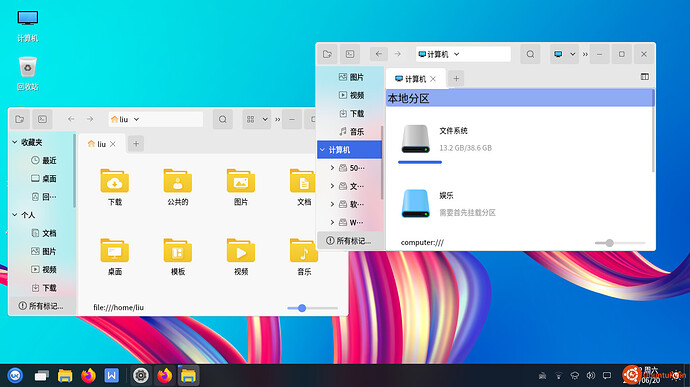690x387 pixels.
Task: Select 视频 under 个人 in liu sidebar
Action: pyautogui.click(x=43, y=269)
